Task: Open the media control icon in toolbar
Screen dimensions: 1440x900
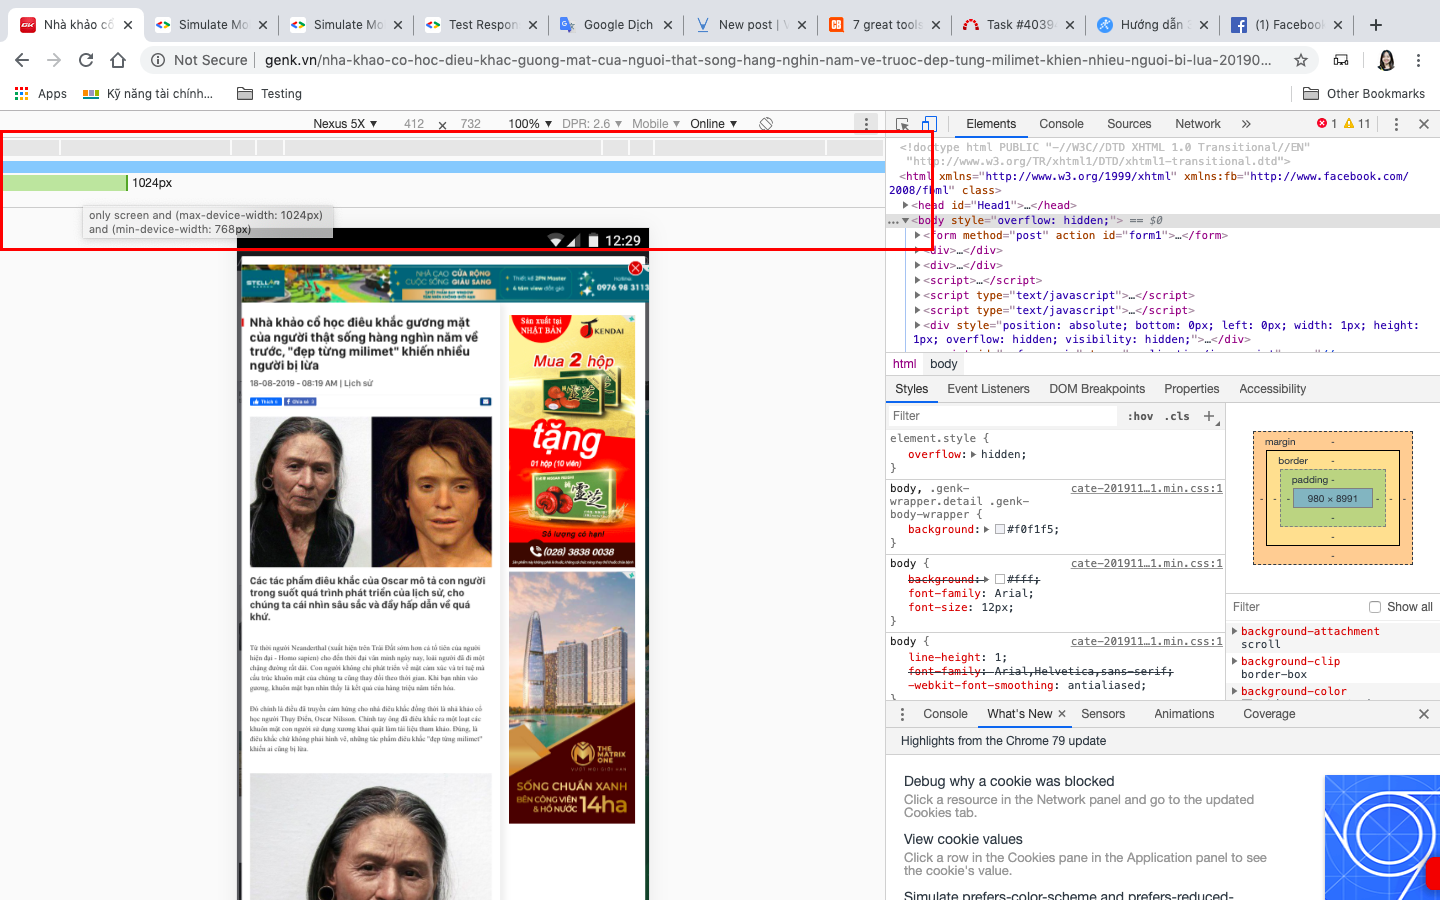Action: 1341,60
